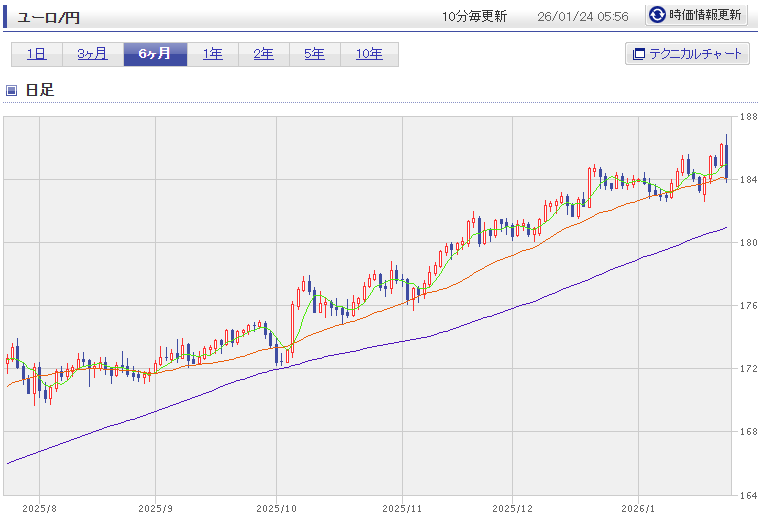Select the active 6ヶ月 tab

(154, 54)
